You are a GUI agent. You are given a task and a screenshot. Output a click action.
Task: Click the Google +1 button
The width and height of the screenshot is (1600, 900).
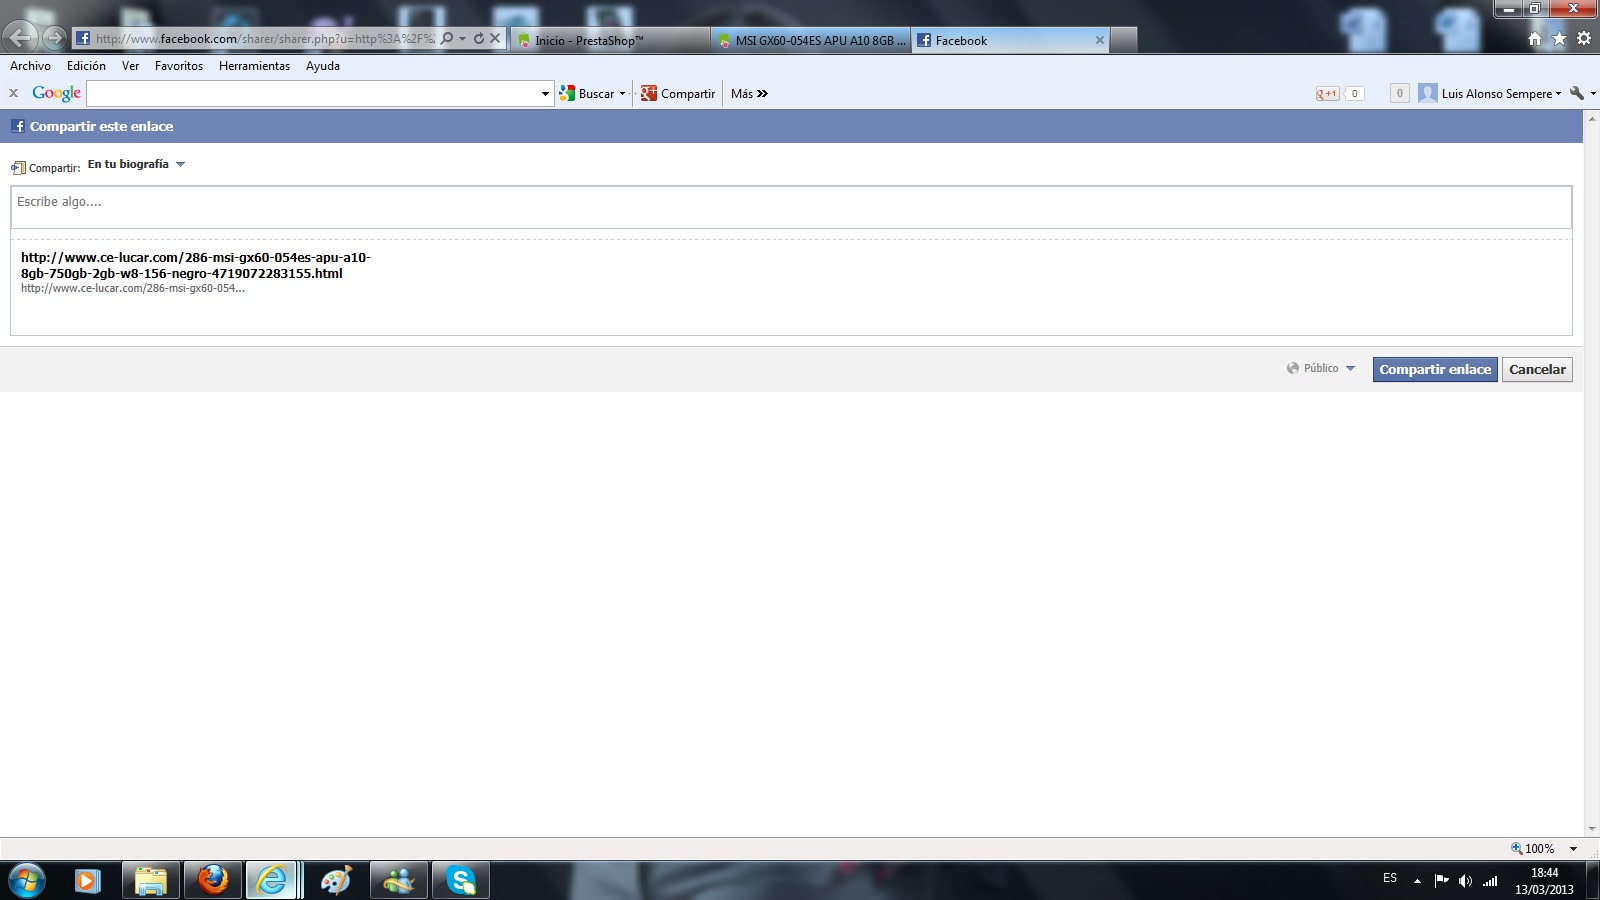[x=1327, y=94]
